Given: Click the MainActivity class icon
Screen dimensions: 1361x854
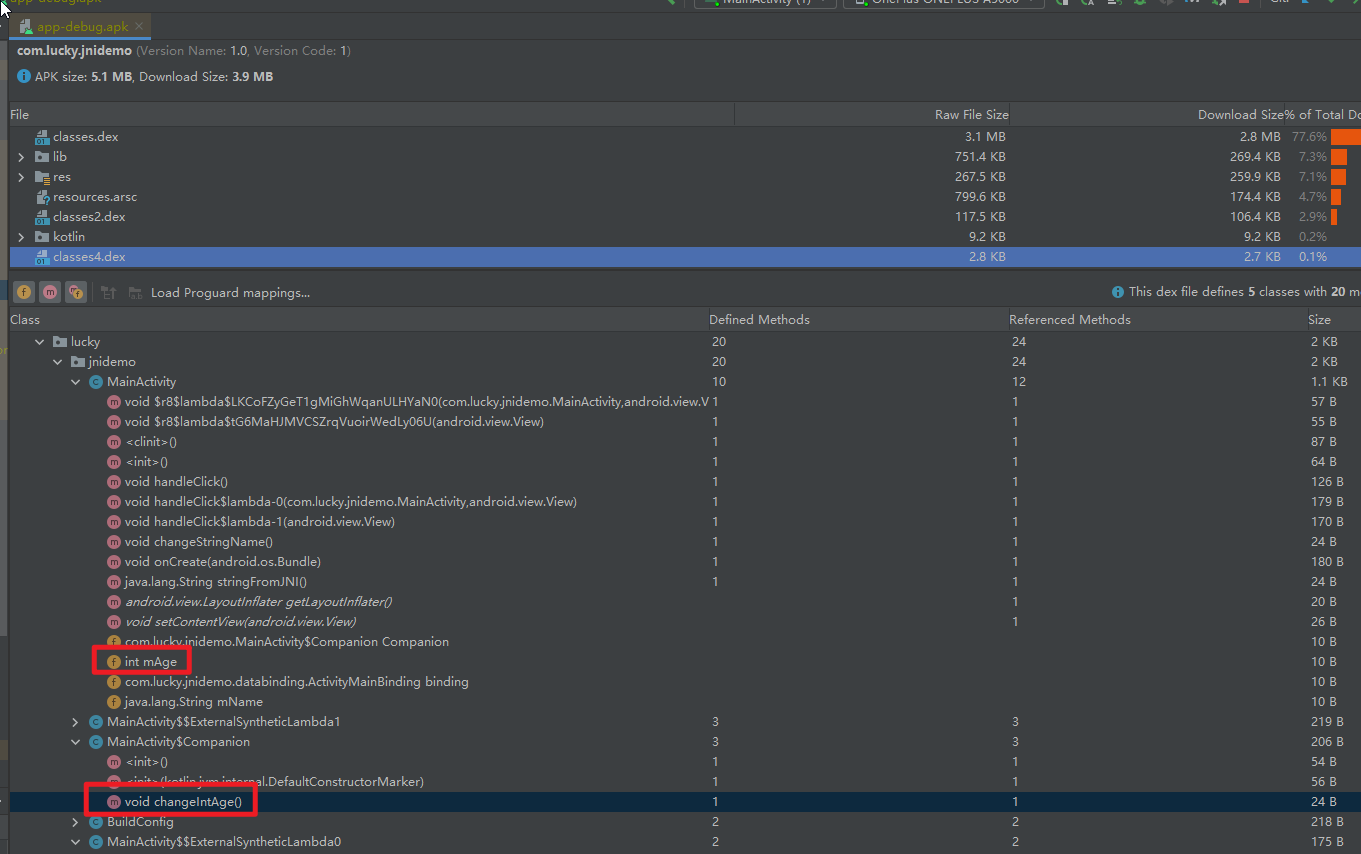Looking at the screenshot, I should (96, 382).
